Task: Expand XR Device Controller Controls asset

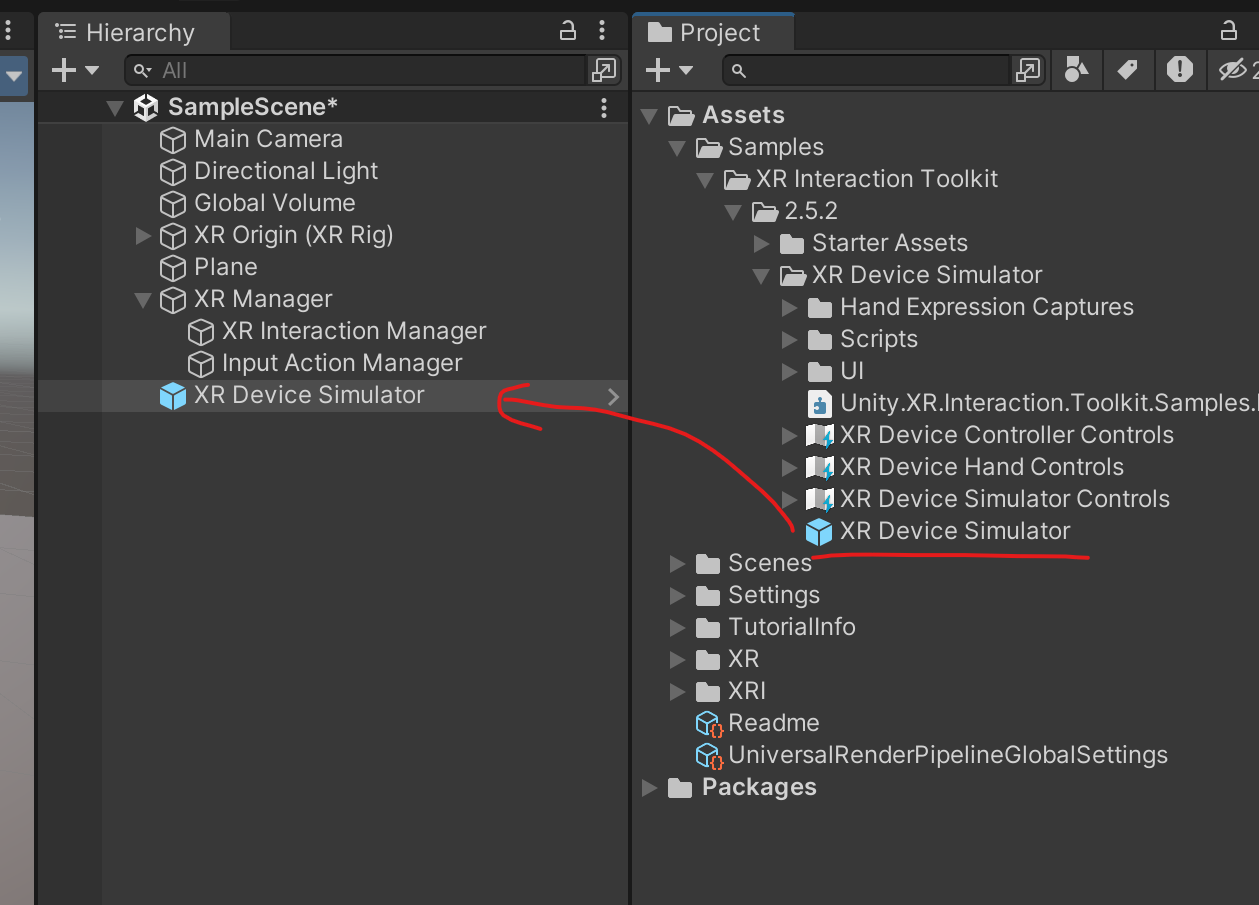Action: click(789, 435)
